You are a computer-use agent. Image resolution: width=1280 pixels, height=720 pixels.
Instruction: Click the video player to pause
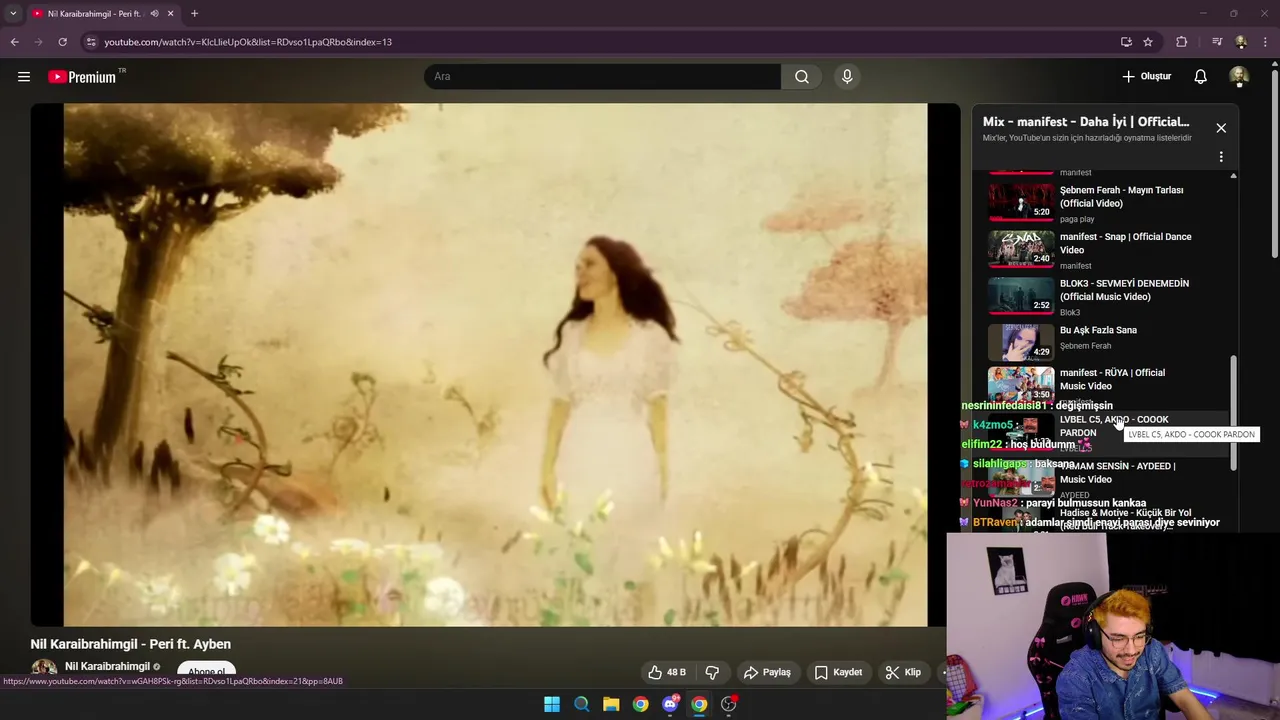click(x=495, y=365)
